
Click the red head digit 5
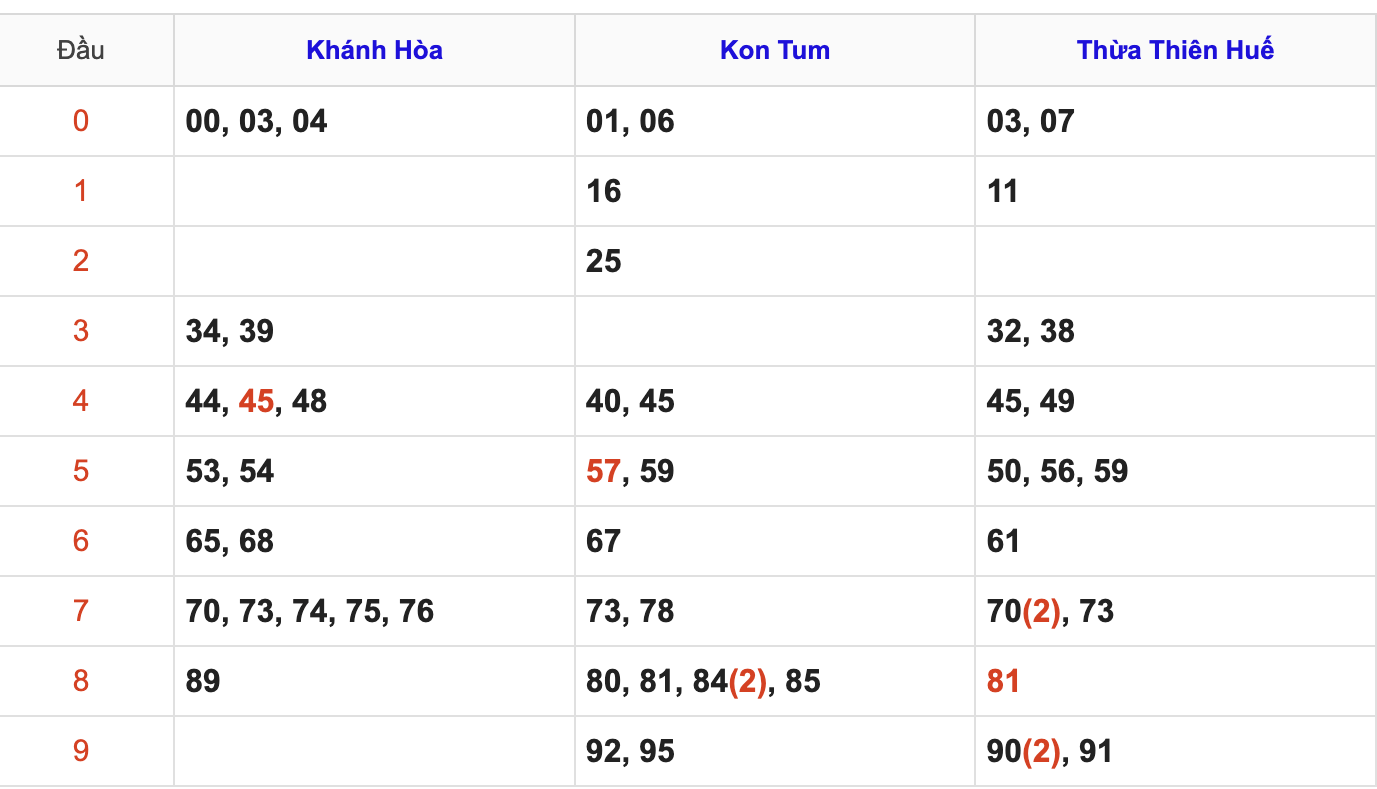81,471
